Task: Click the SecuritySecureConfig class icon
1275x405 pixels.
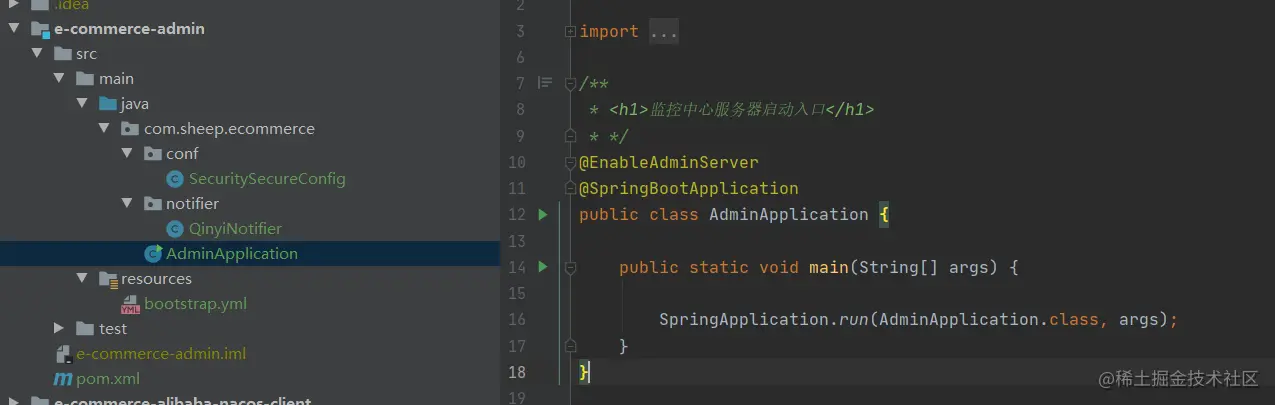Action: (x=175, y=179)
